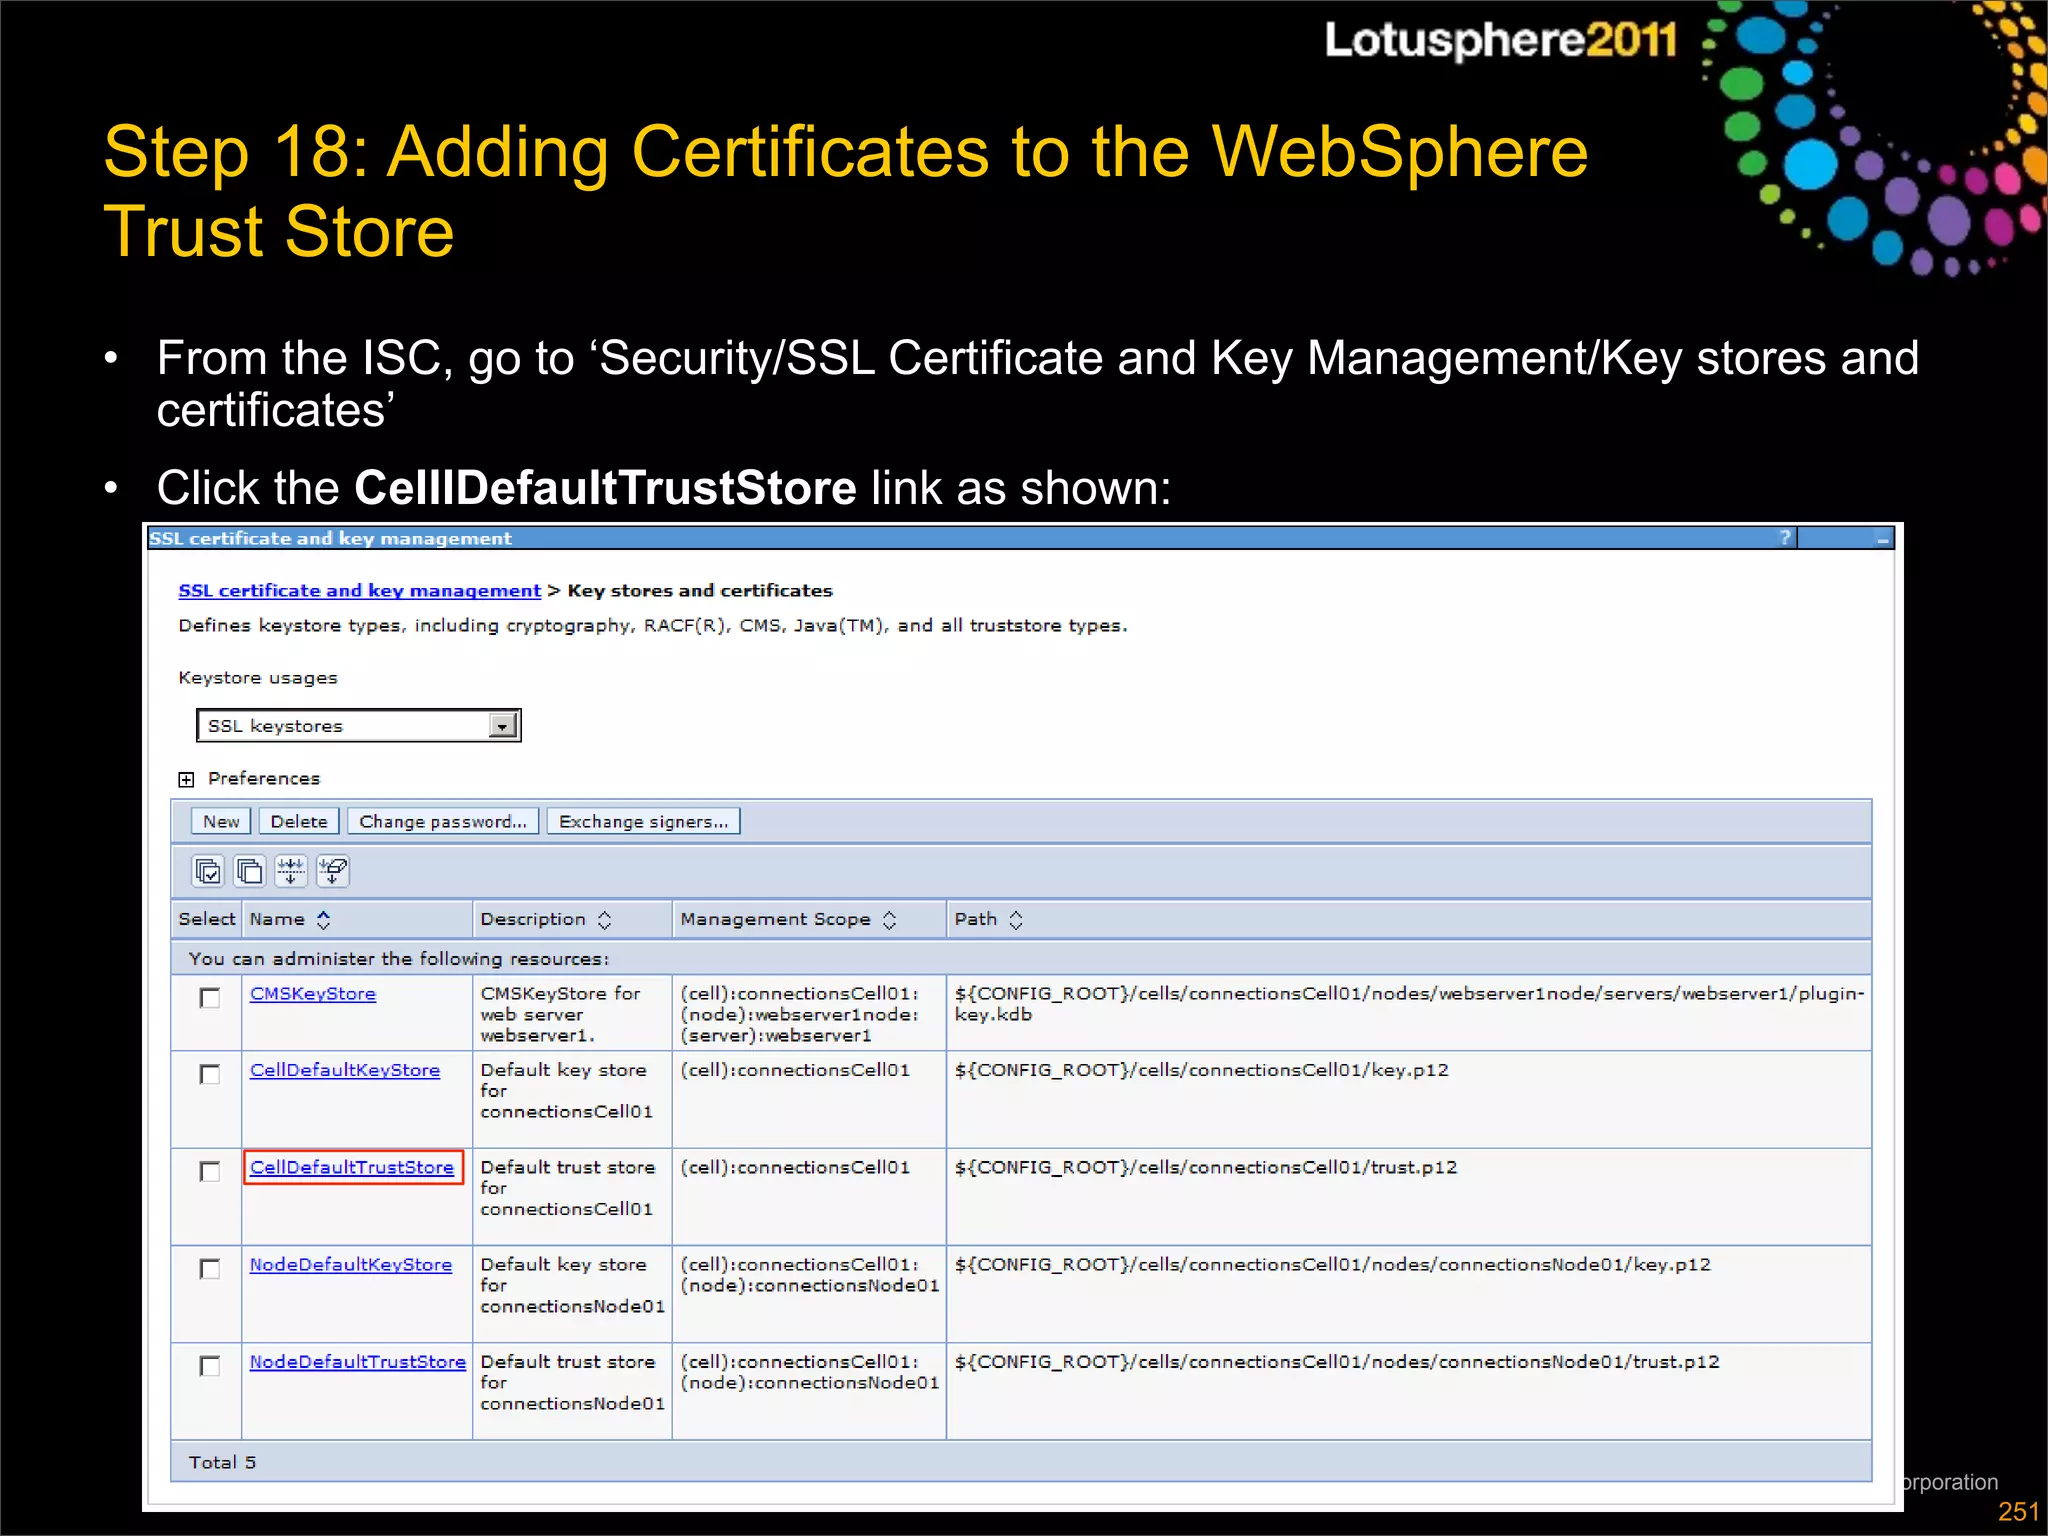Click the Keystore usages label
2048x1536 pixels.
coord(258,678)
